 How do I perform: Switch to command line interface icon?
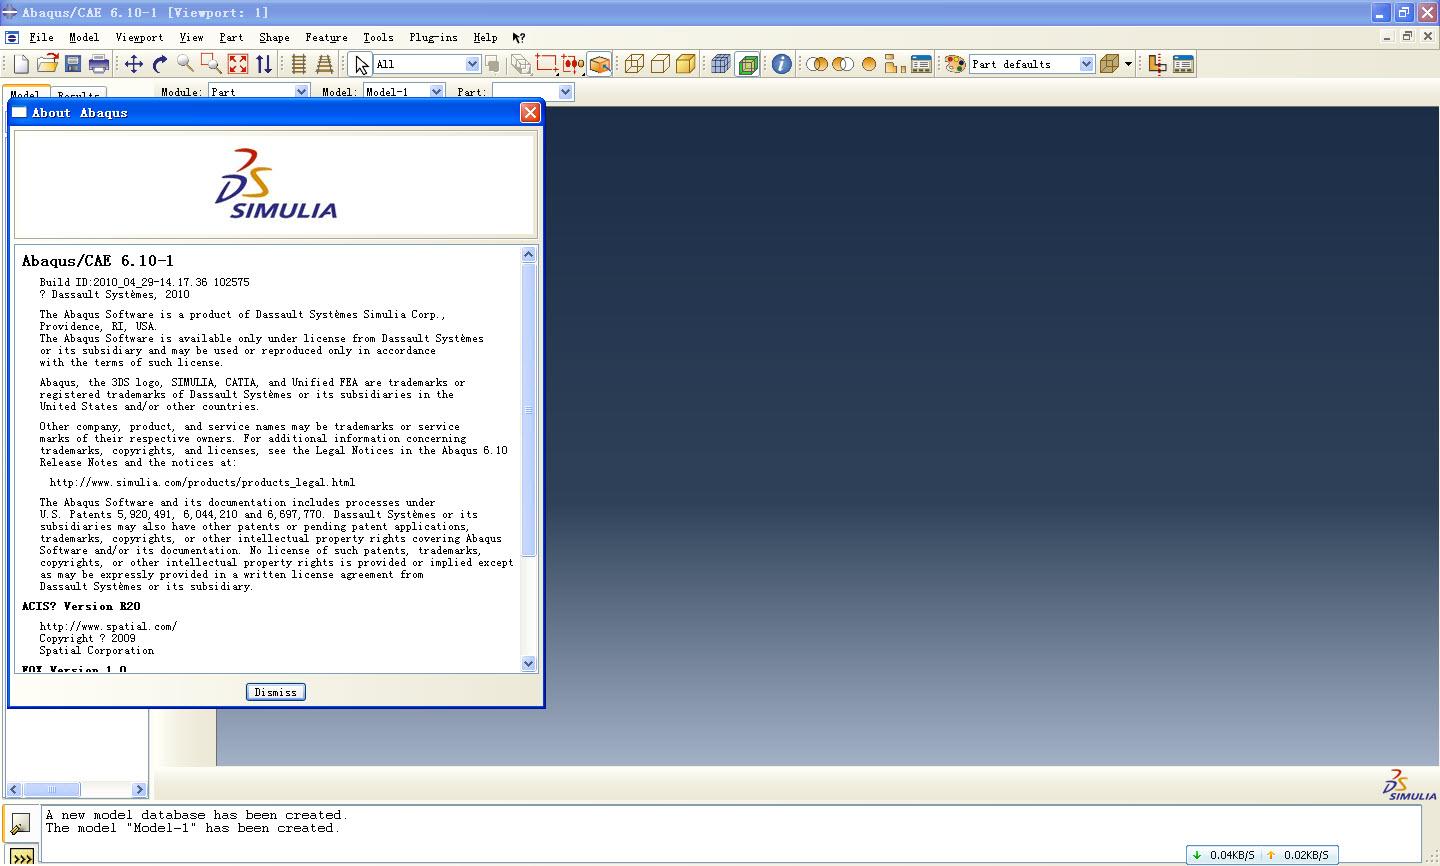(22, 857)
